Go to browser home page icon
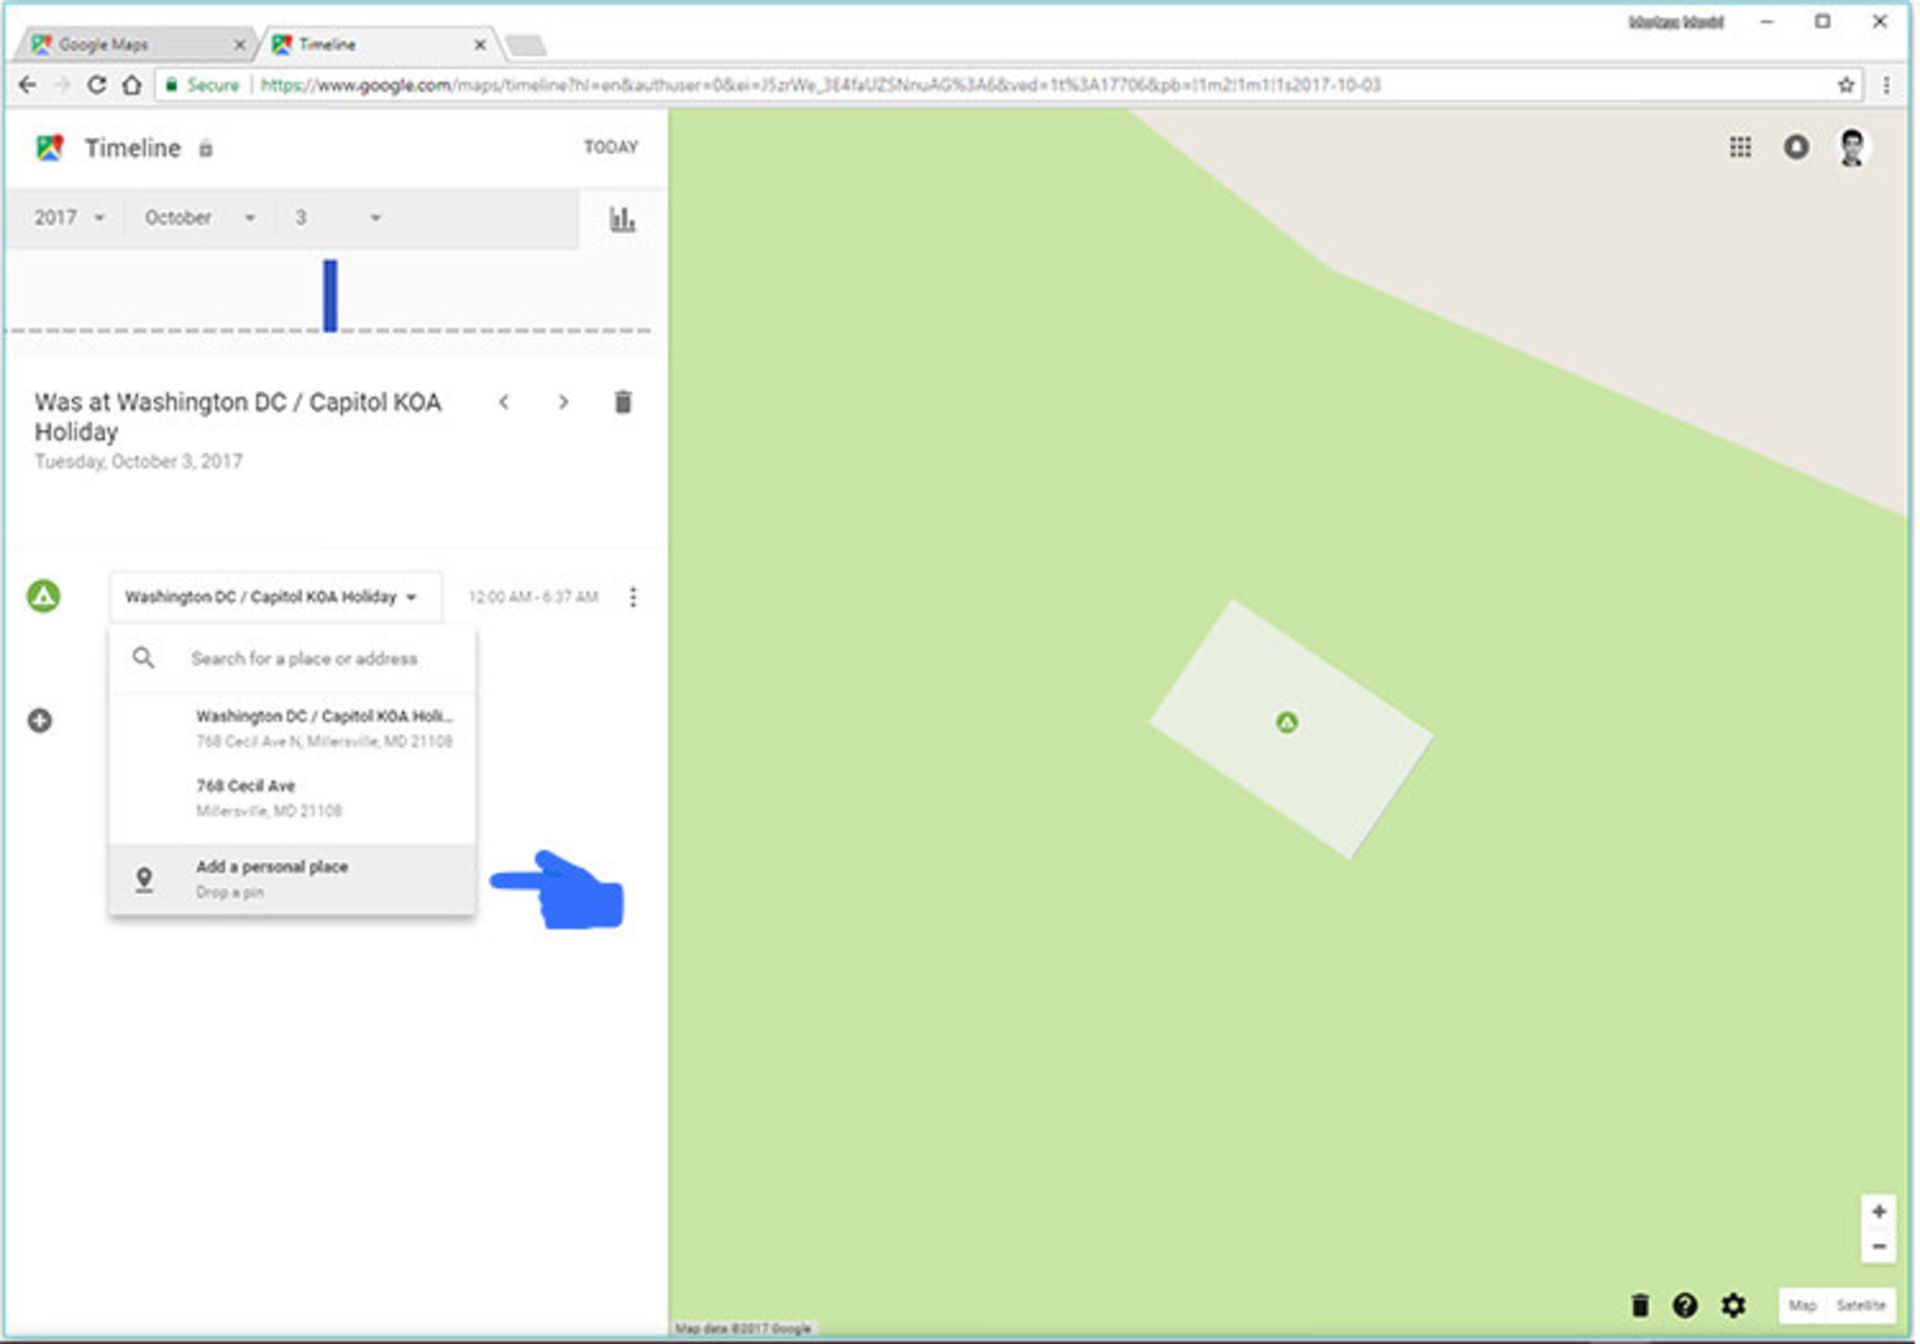The height and width of the screenshot is (1344, 1920). [x=131, y=85]
